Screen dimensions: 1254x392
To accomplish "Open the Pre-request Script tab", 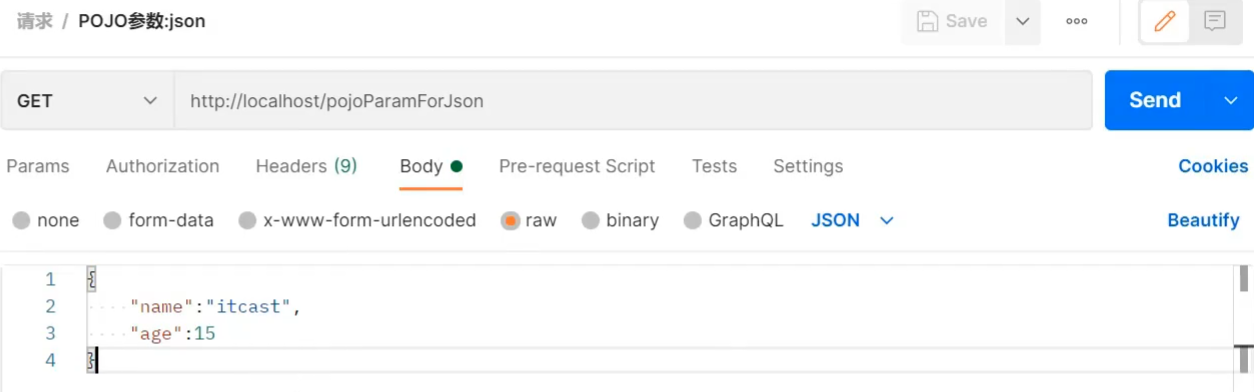I will point(577,166).
